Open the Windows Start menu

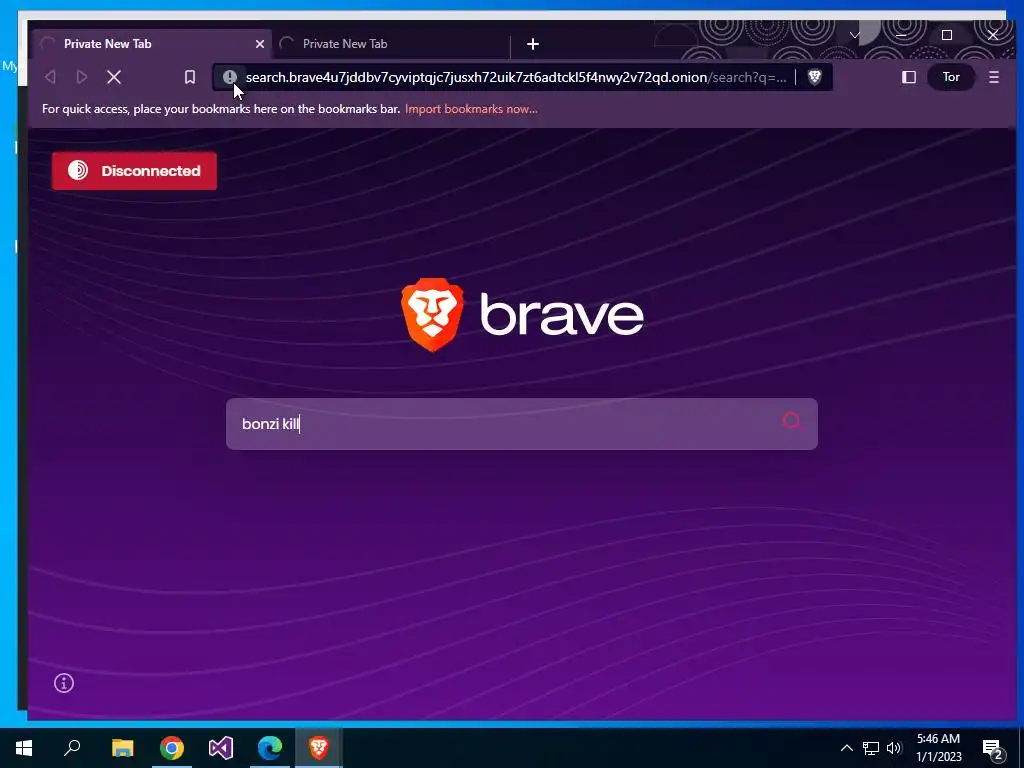24,748
